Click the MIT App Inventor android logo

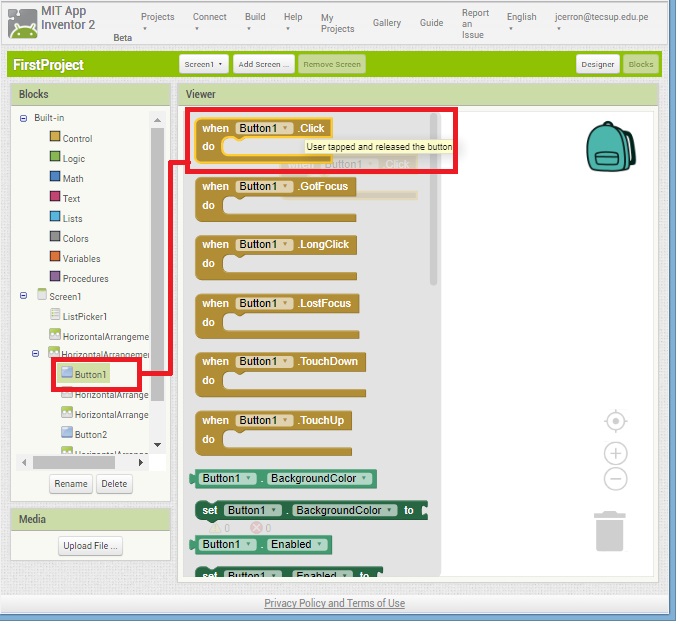22,23
